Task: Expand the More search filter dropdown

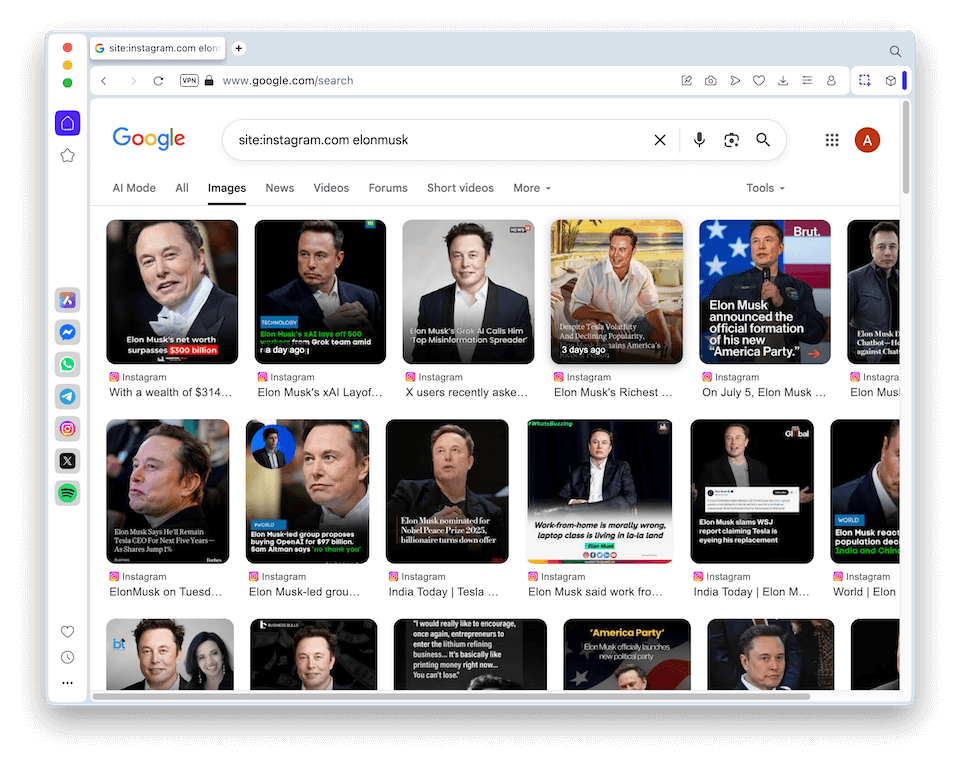Action: (x=531, y=188)
